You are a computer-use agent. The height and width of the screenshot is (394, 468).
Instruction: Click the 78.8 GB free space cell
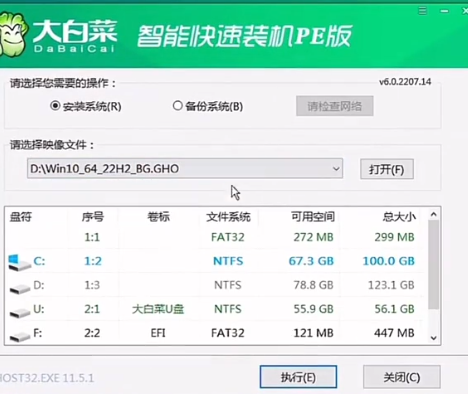click(313, 285)
